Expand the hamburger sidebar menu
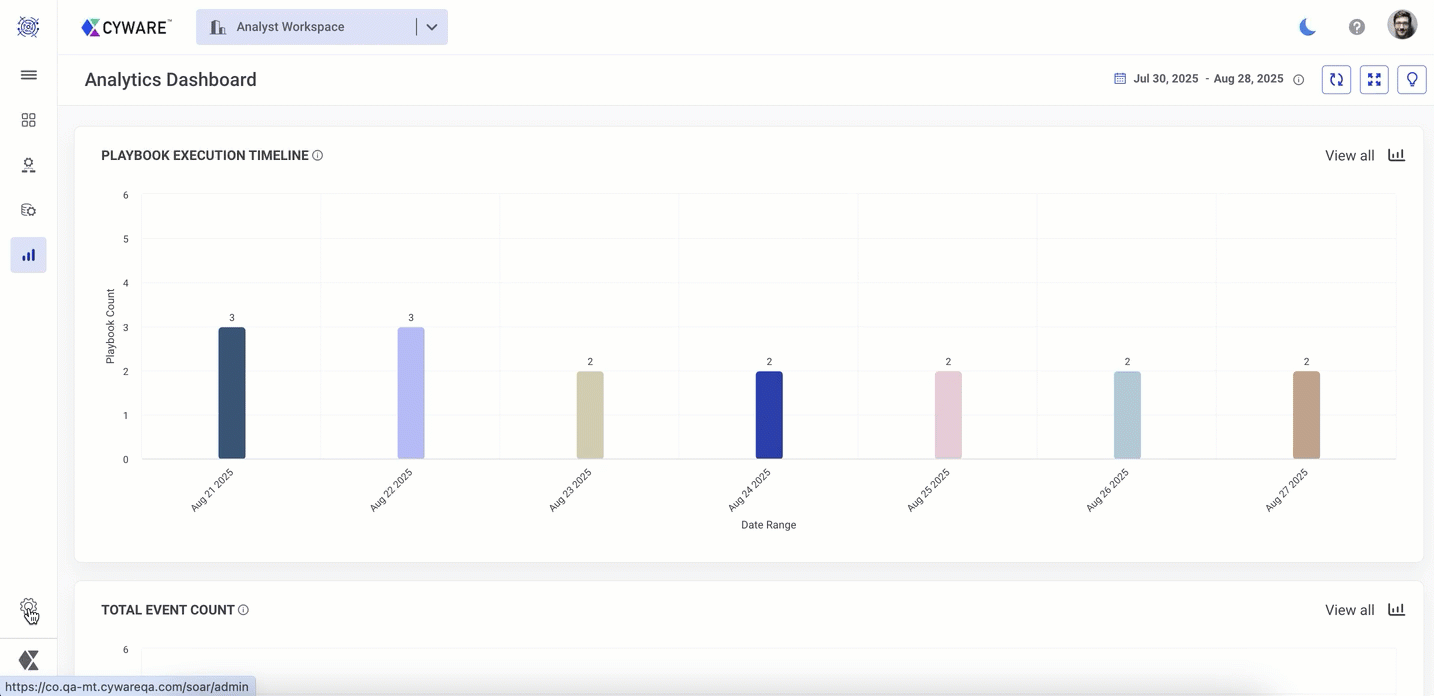The width and height of the screenshot is (1434, 696). 29,75
